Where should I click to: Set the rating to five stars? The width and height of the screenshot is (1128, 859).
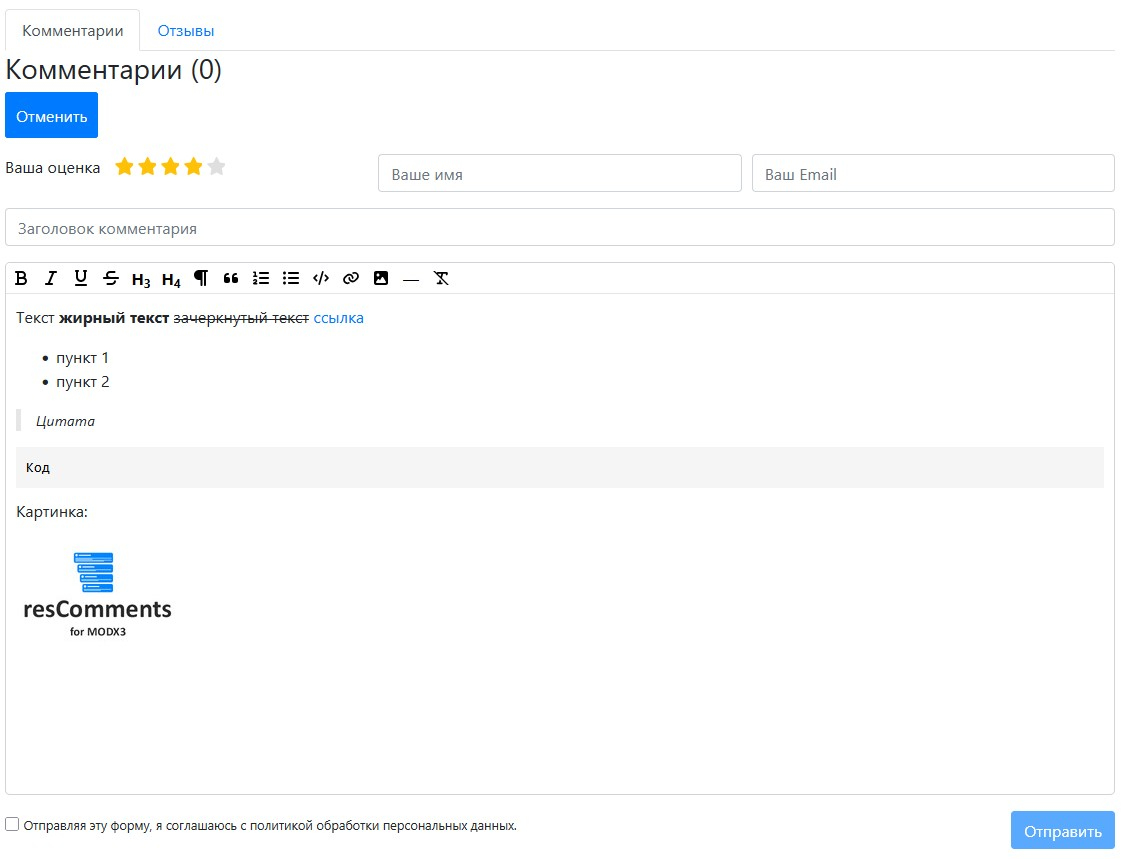[216, 167]
